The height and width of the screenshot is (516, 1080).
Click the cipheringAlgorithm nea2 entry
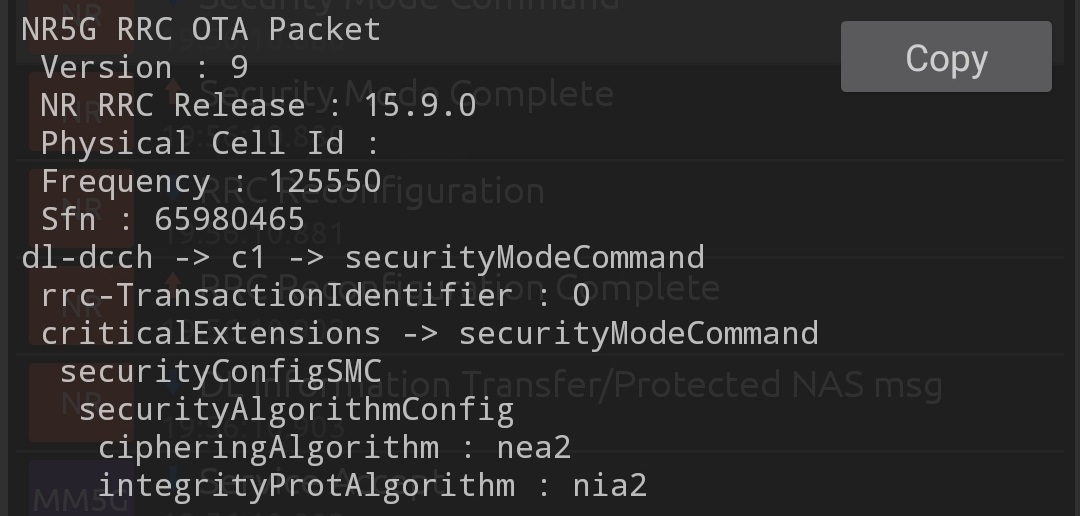pyautogui.click(x=334, y=447)
